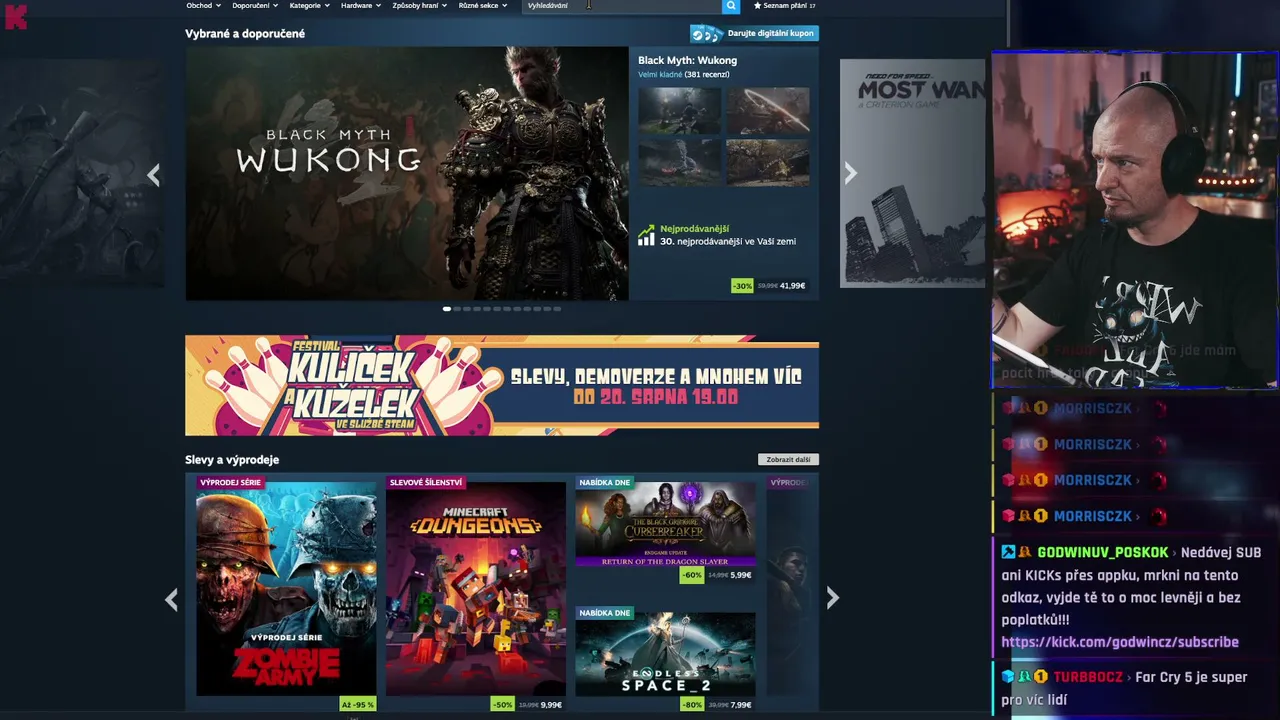Screen dimensions: 1280x720
Task: Select the bottom-left Wukong screenshot thumbnail
Action: coord(680,162)
